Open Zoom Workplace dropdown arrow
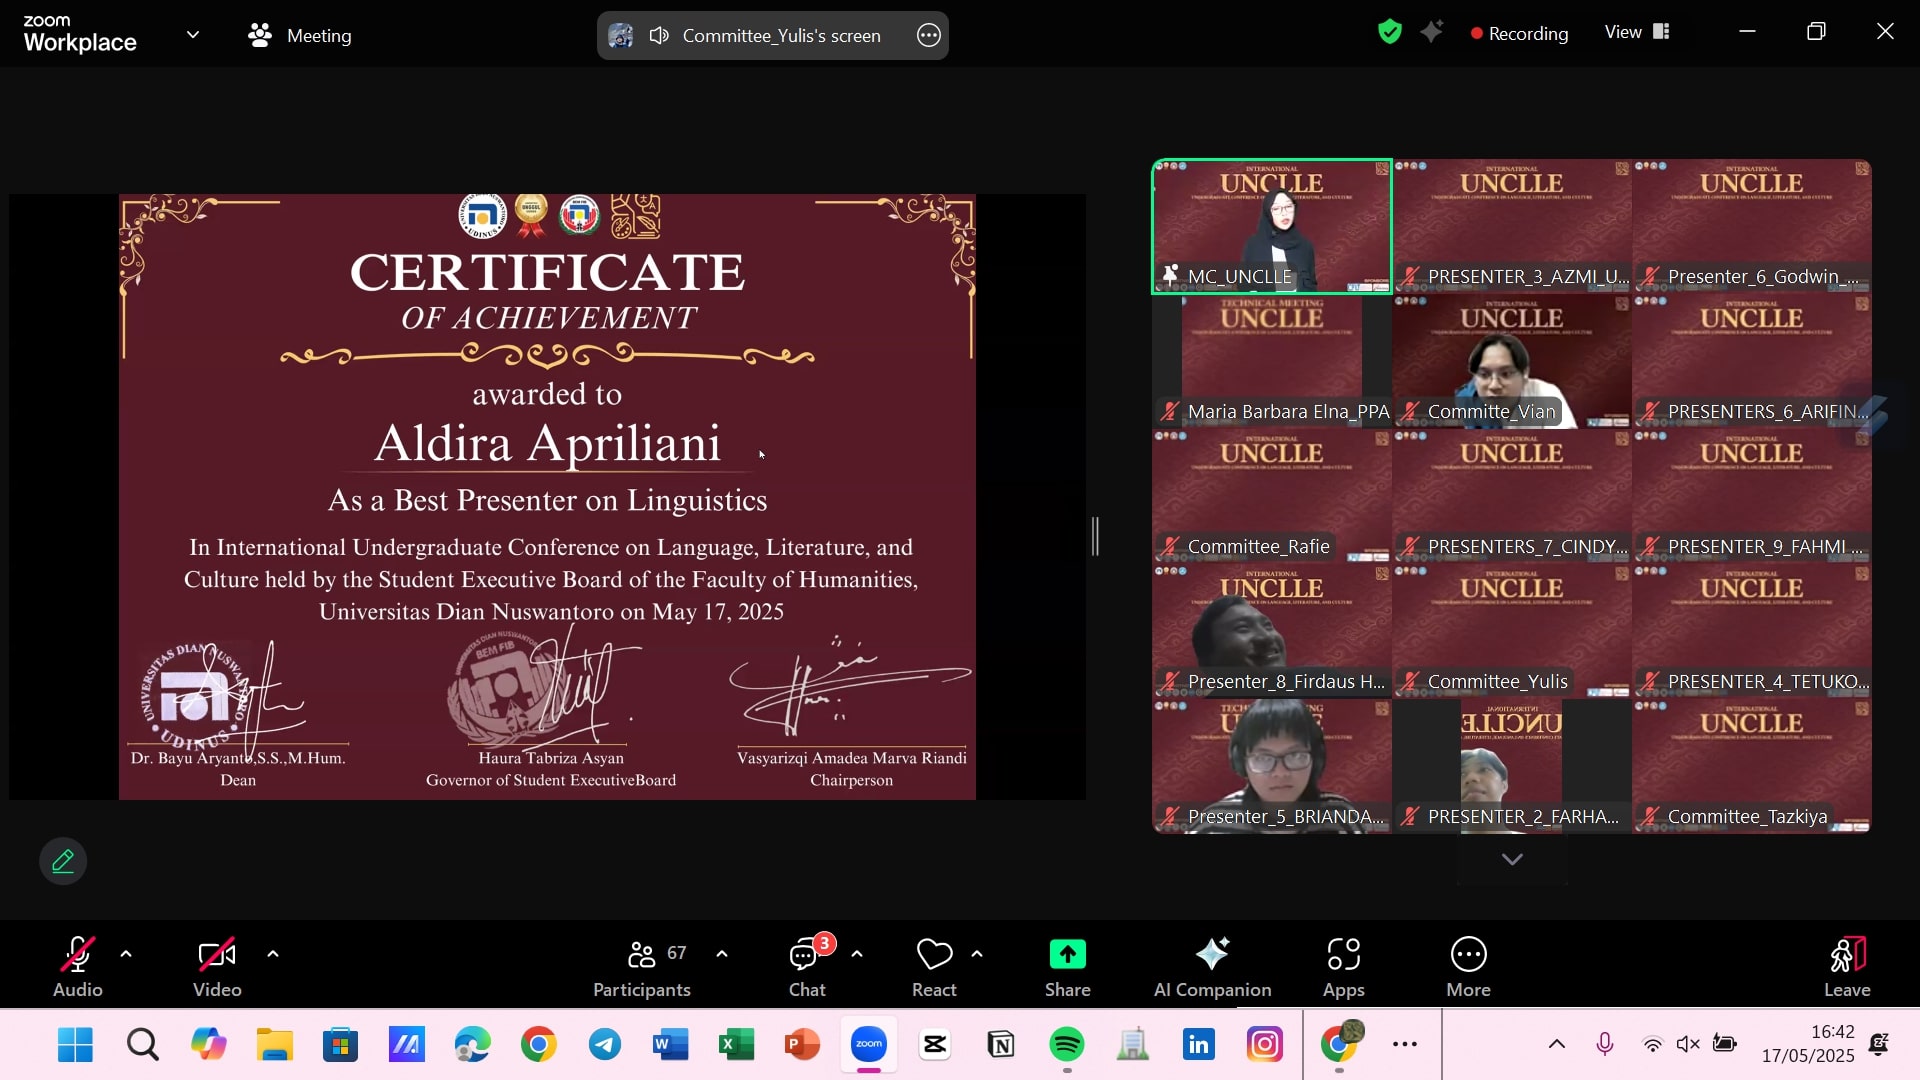 click(193, 35)
